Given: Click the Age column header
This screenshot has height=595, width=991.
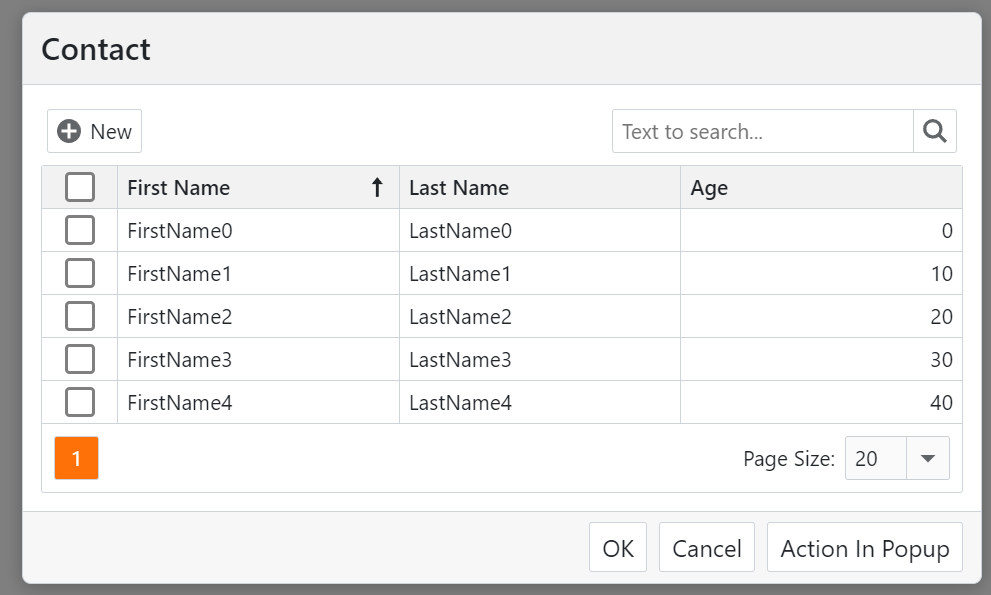Looking at the screenshot, I should coord(710,187).
